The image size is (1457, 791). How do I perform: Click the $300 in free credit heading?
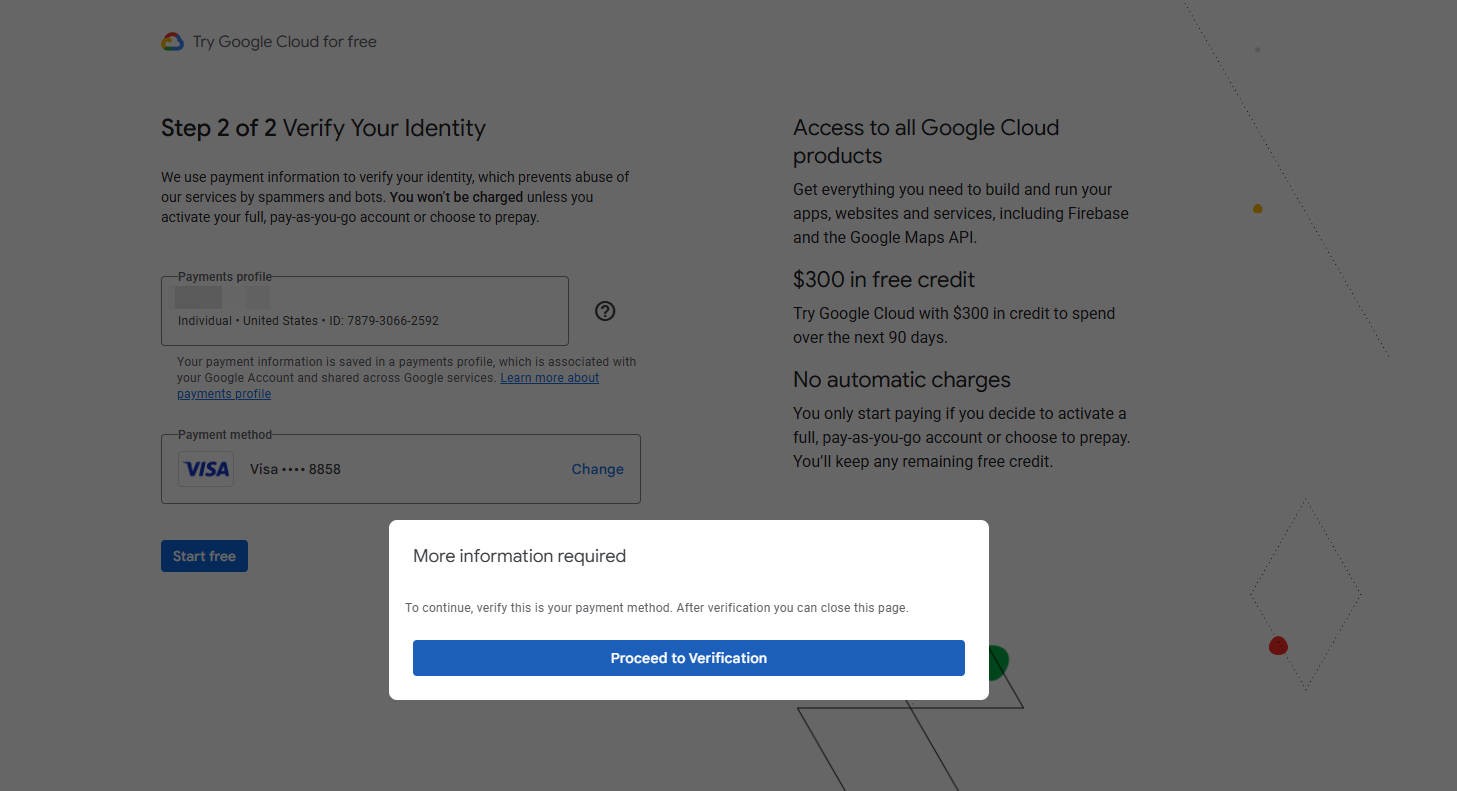click(x=884, y=280)
